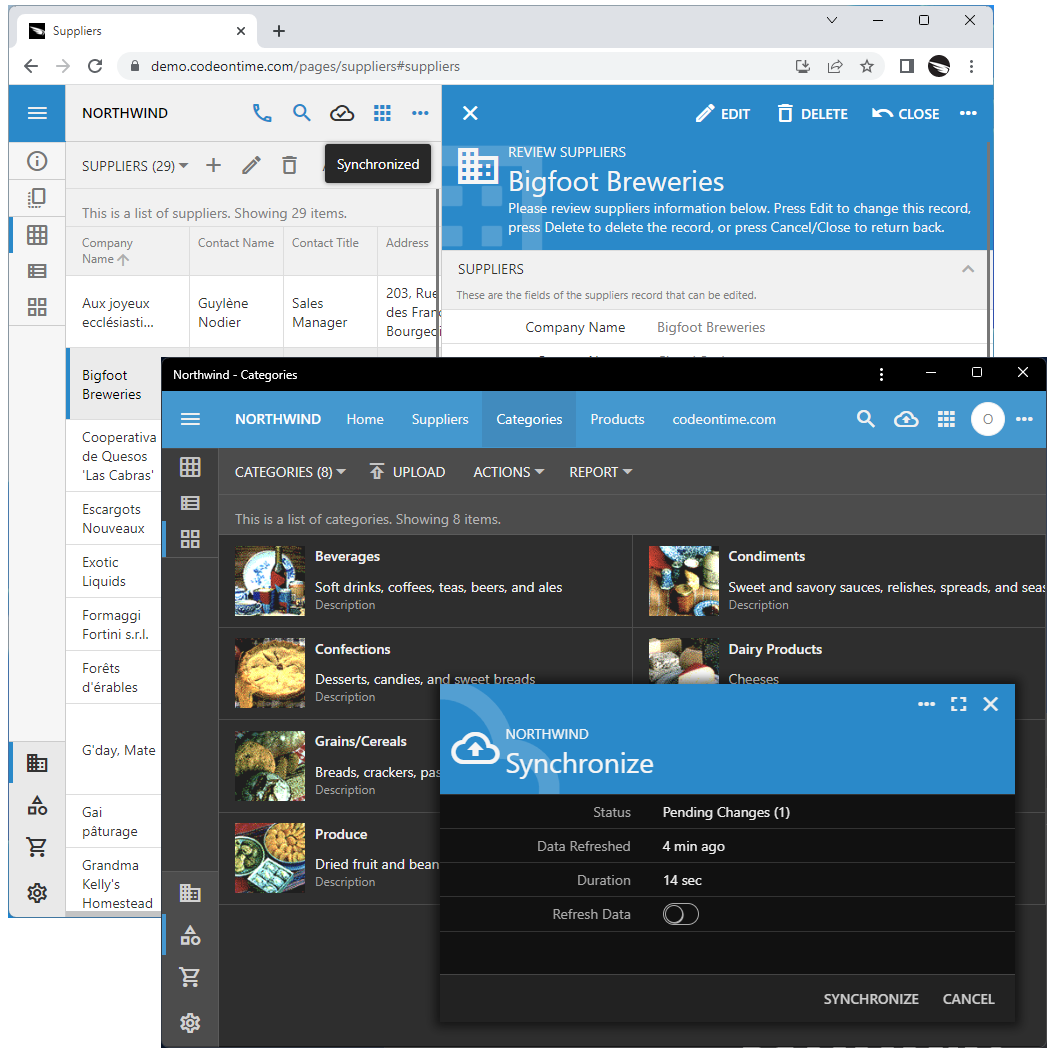
Task: Go to the Home menu item
Action: pos(365,420)
